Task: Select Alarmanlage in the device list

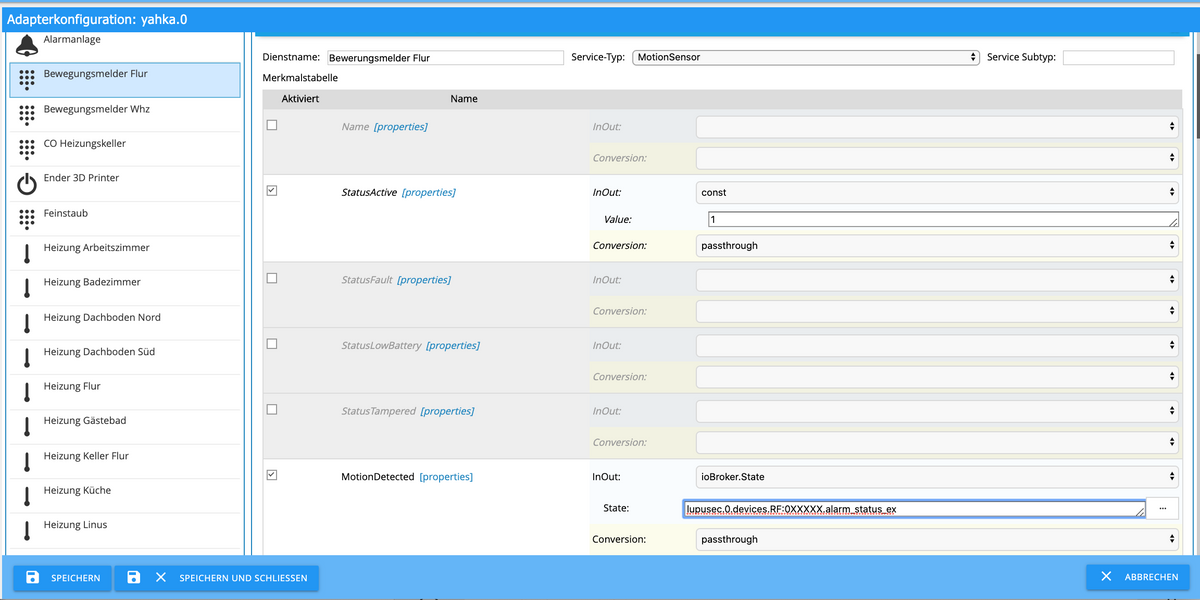Action: pos(125,44)
